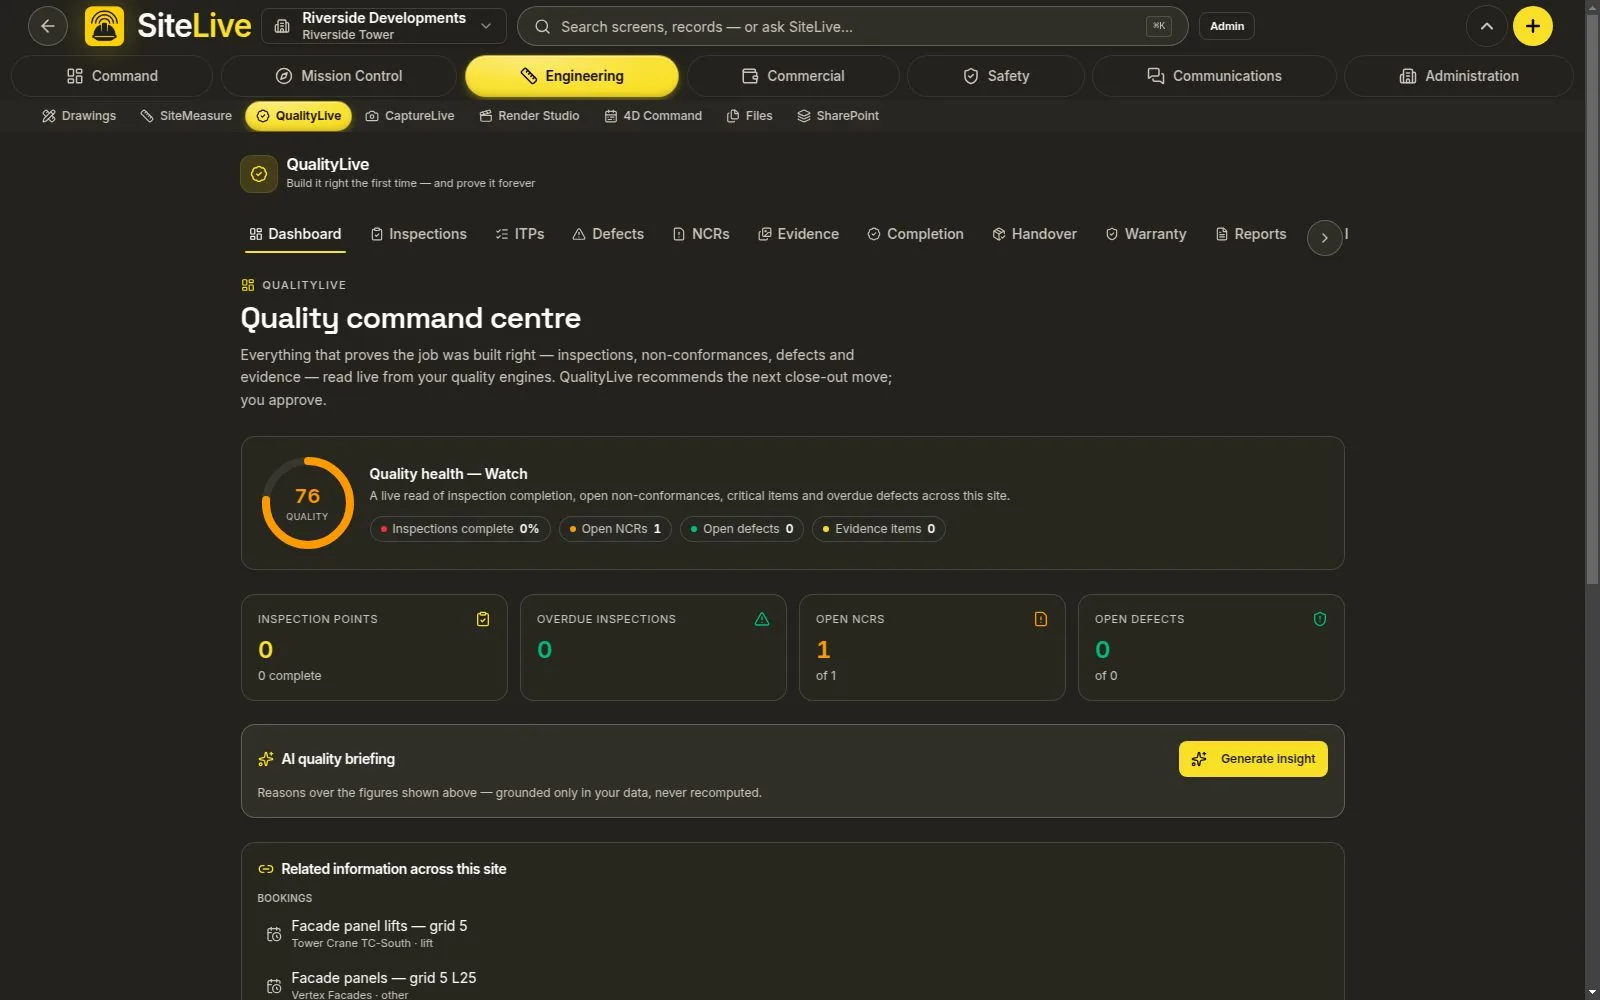Switch to the Inspections tab
1600x1000 pixels.
(x=418, y=234)
